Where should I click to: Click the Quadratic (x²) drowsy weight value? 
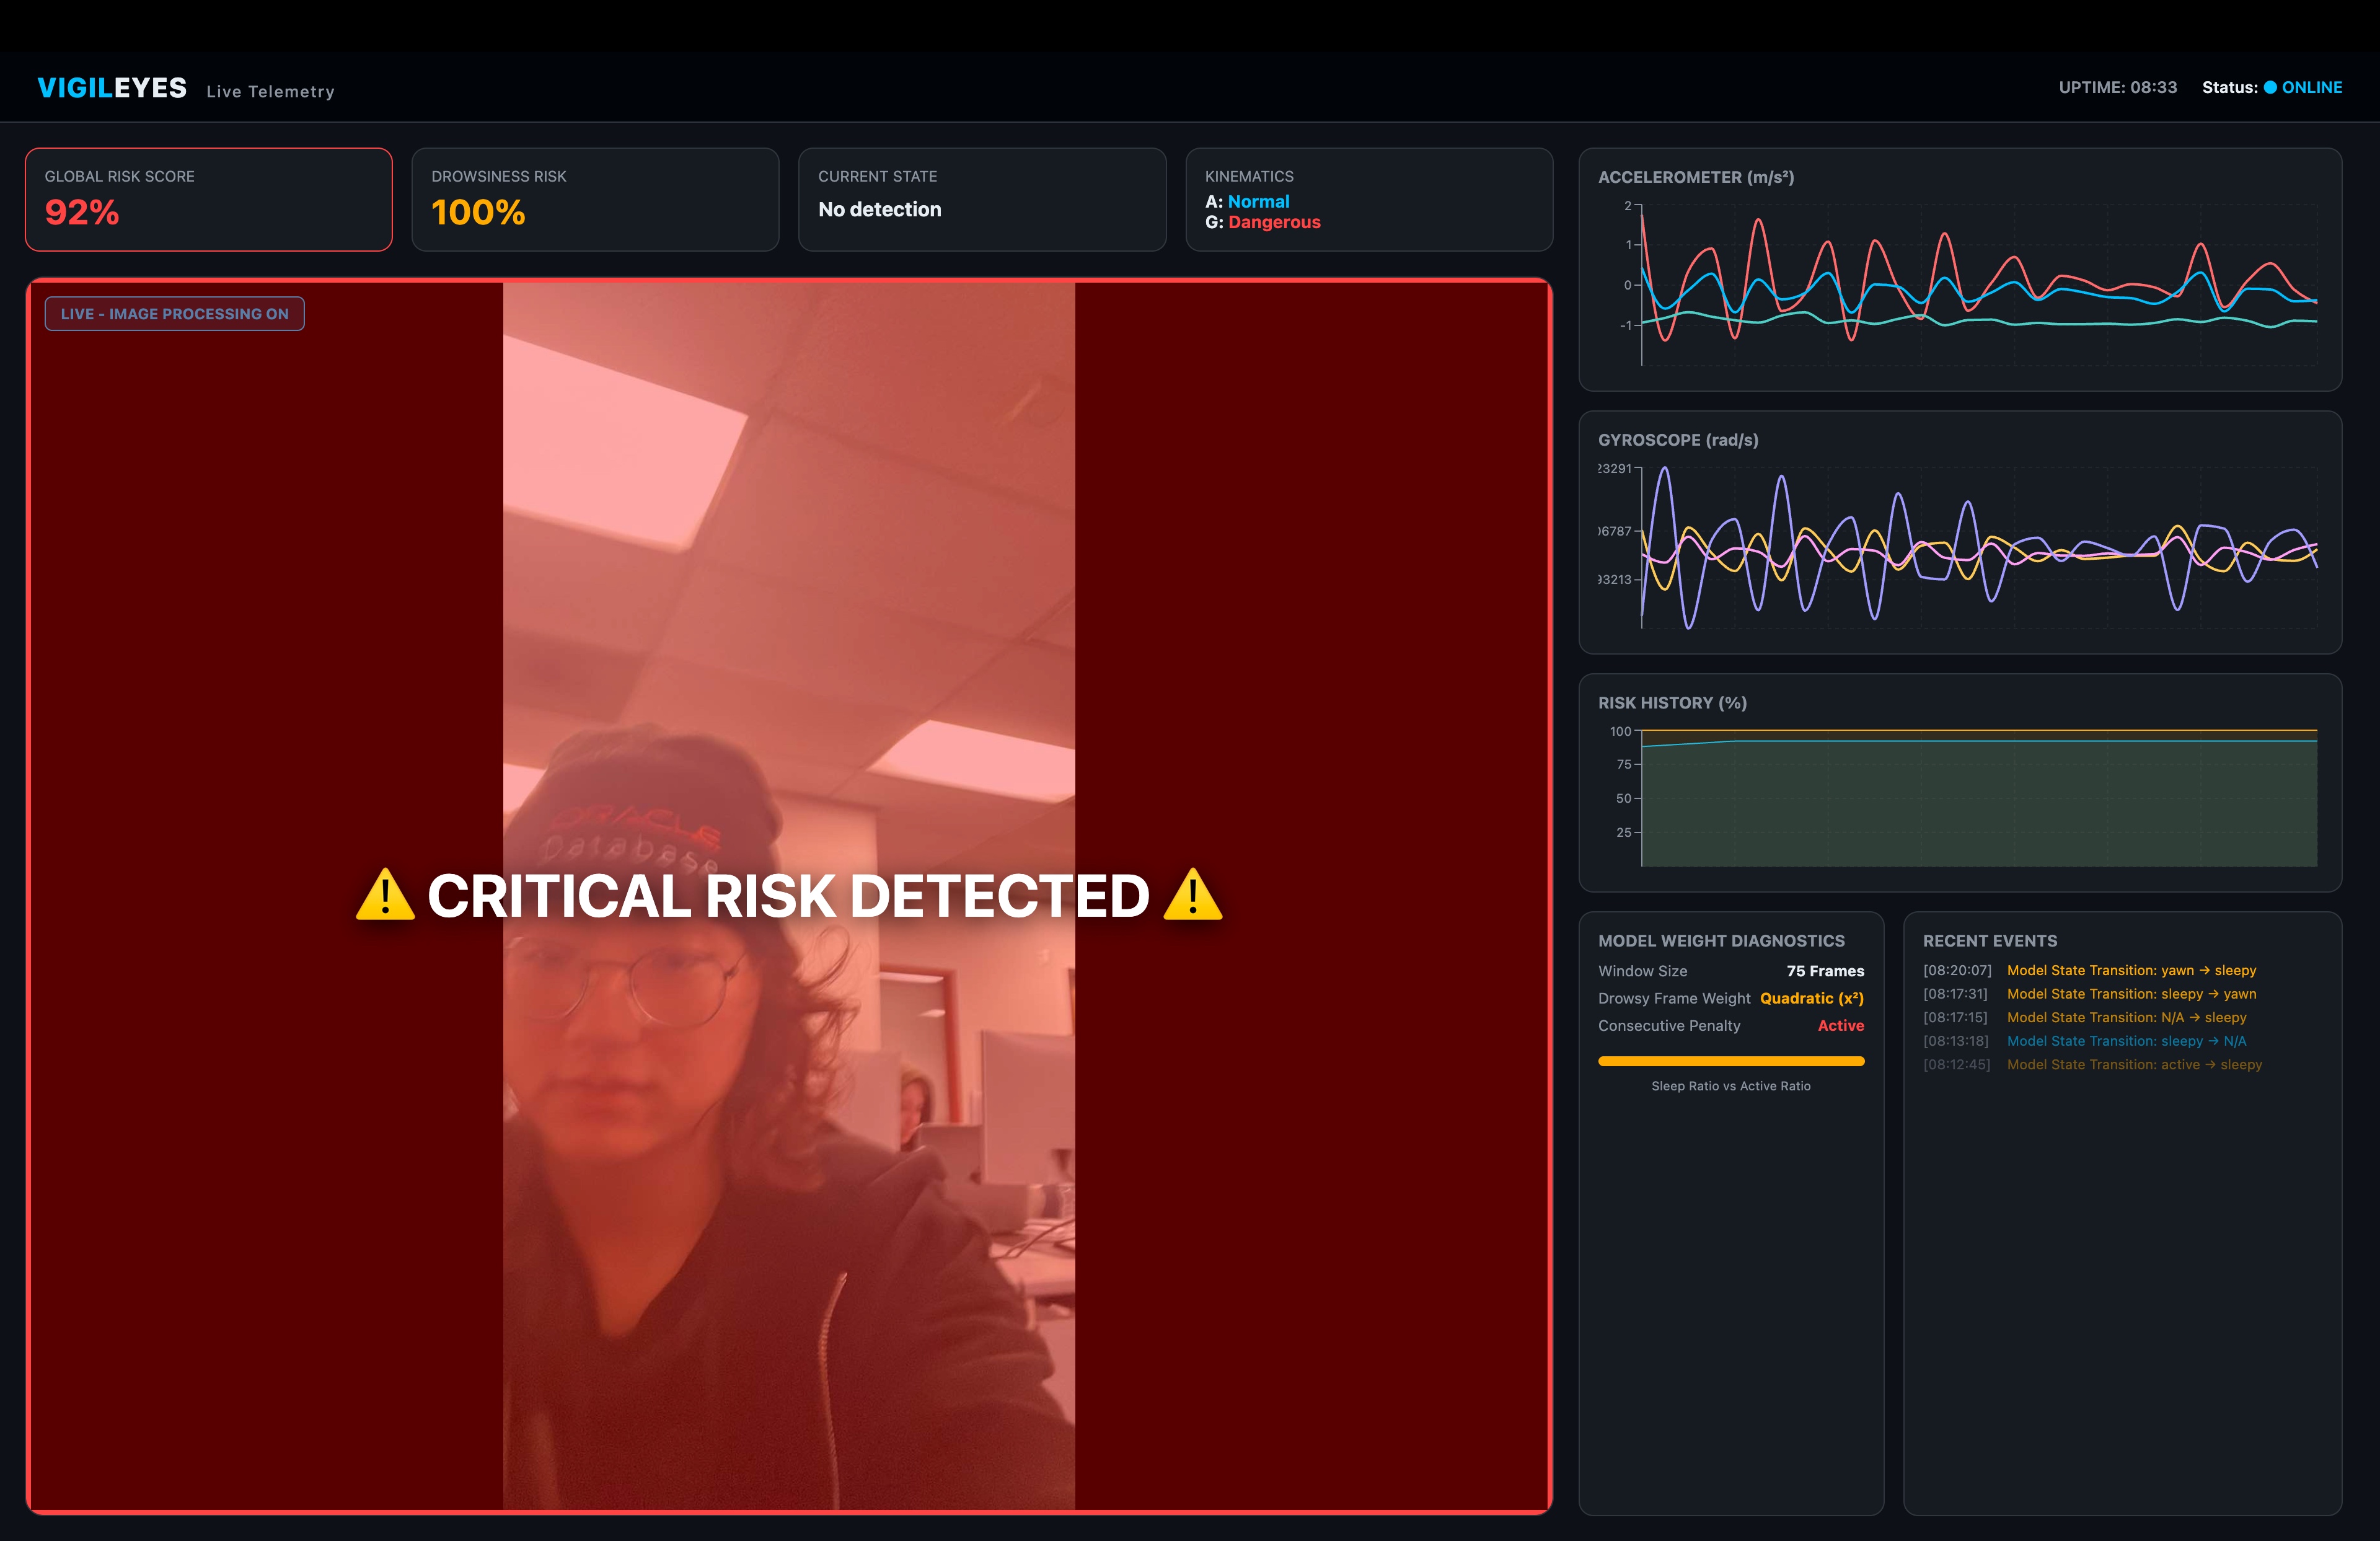point(1811,998)
